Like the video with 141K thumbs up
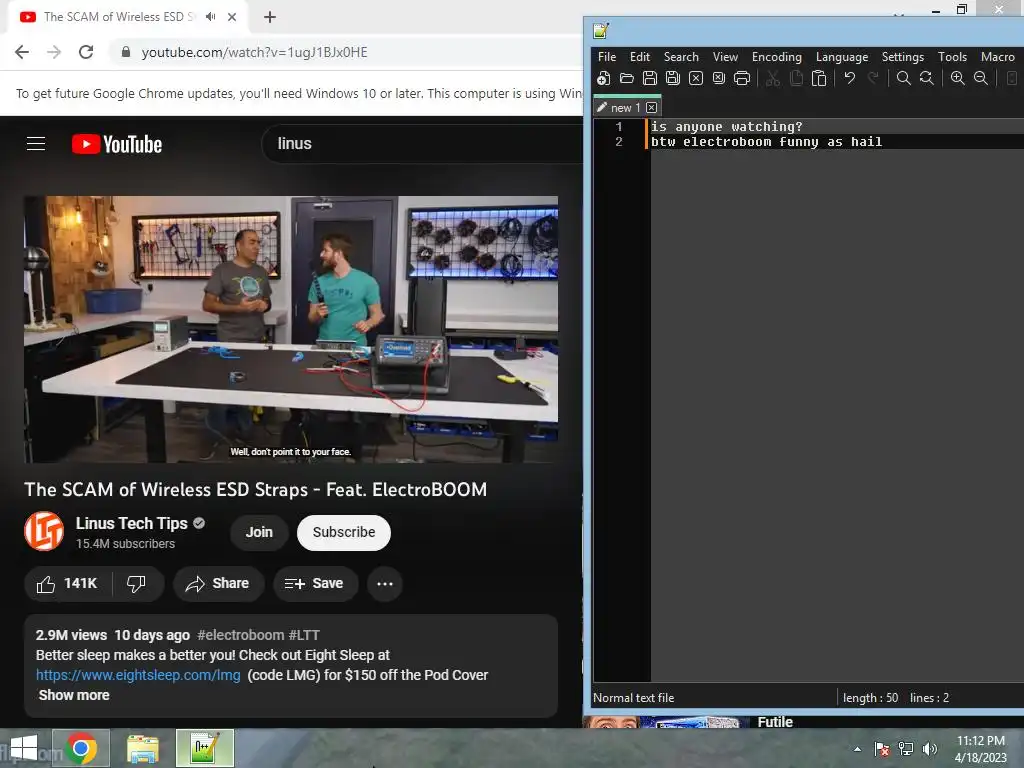Screen dimensions: 1024x768 (68, 584)
